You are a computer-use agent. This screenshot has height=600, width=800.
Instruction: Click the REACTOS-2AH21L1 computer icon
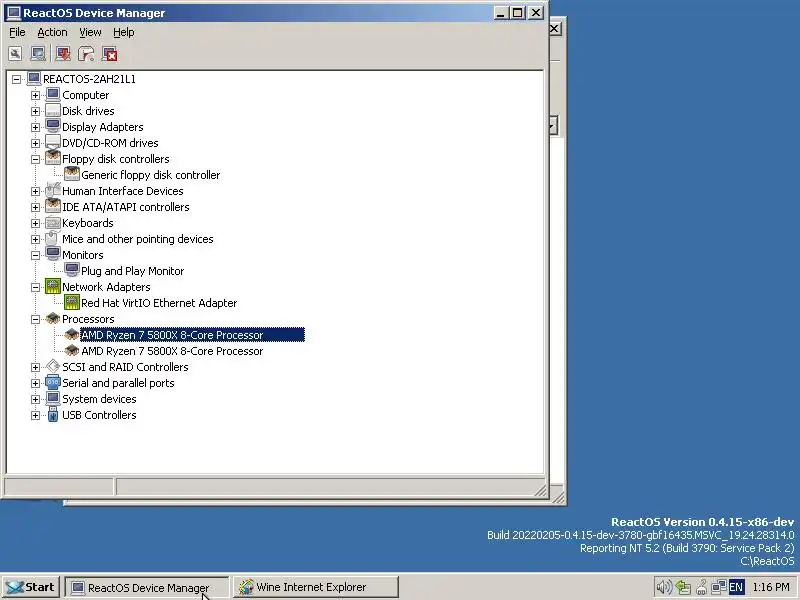point(34,79)
